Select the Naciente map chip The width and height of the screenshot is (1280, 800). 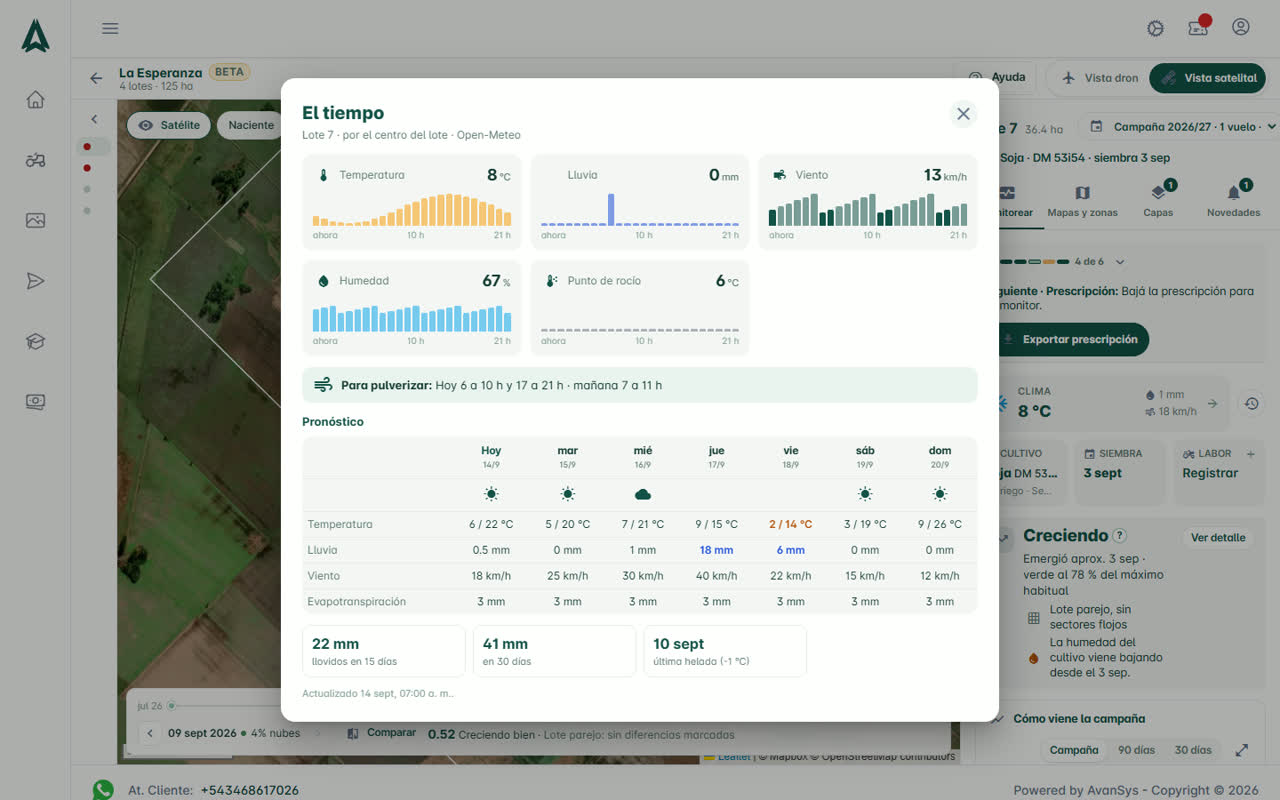coord(250,125)
